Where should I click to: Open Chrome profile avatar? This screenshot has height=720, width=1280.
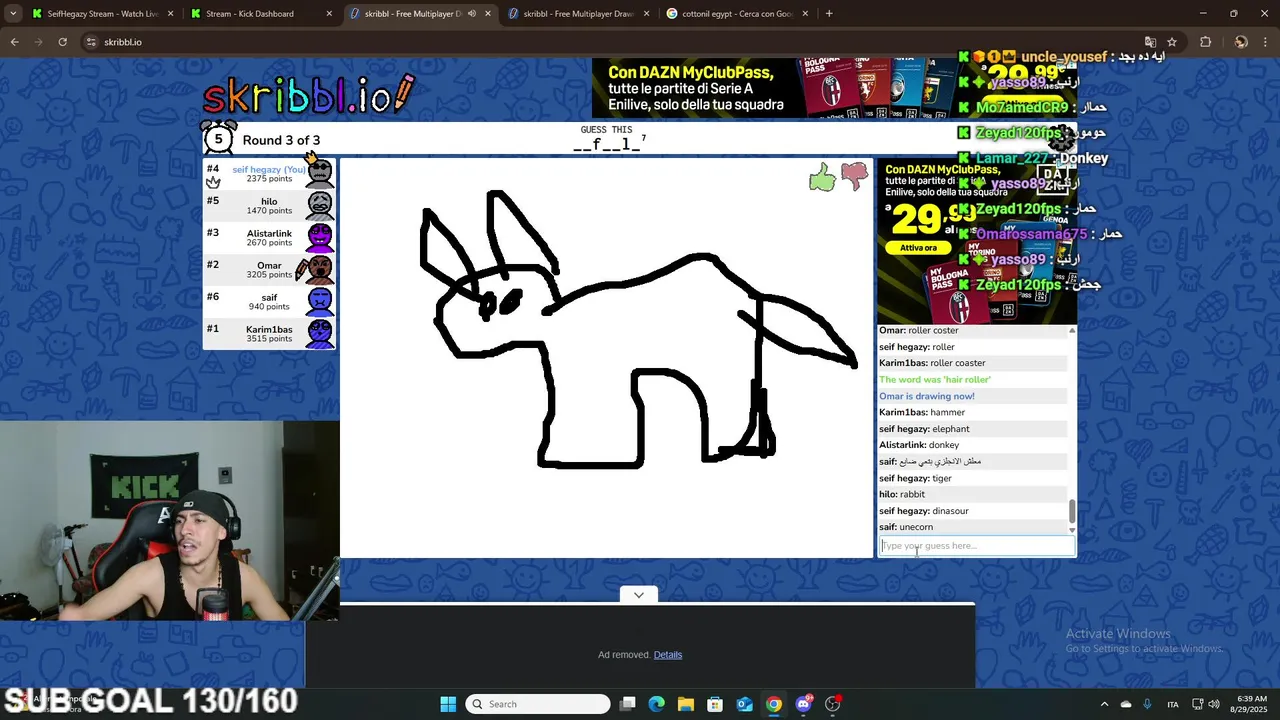1241,42
